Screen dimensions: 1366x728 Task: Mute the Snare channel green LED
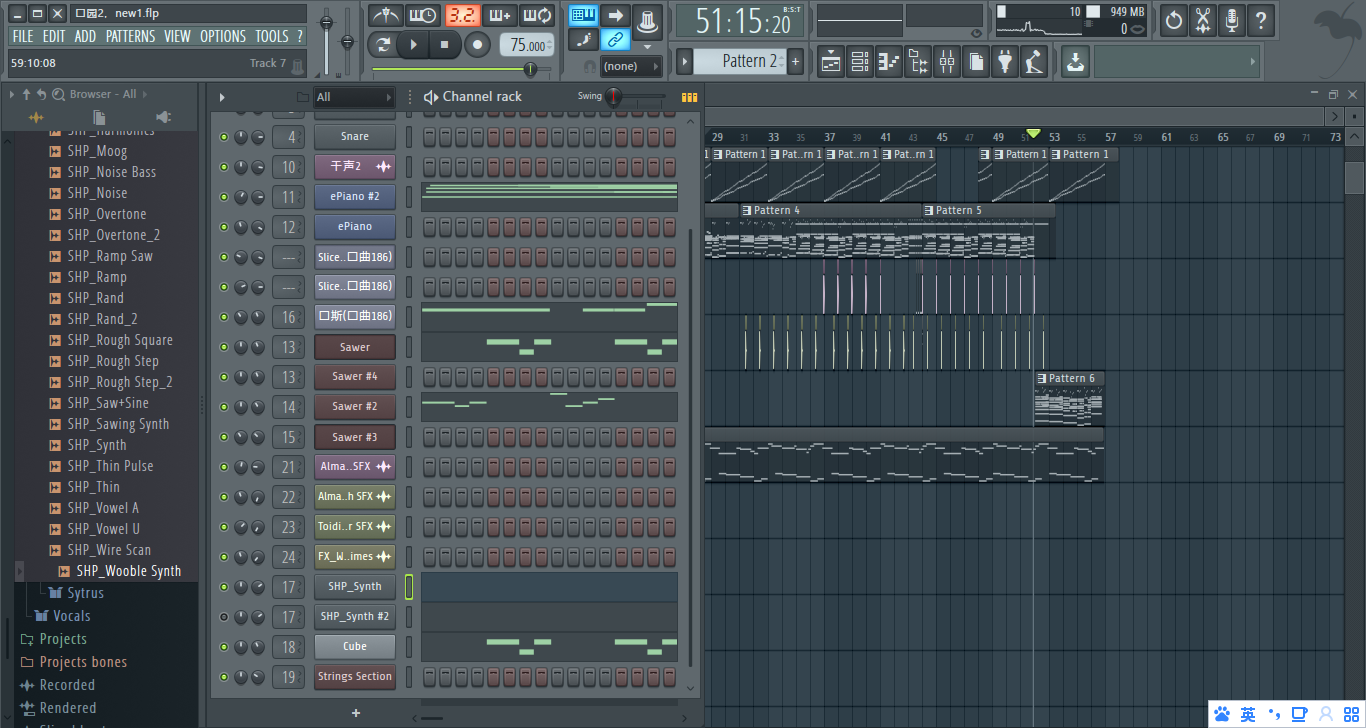pyautogui.click(x=224, y=137)
